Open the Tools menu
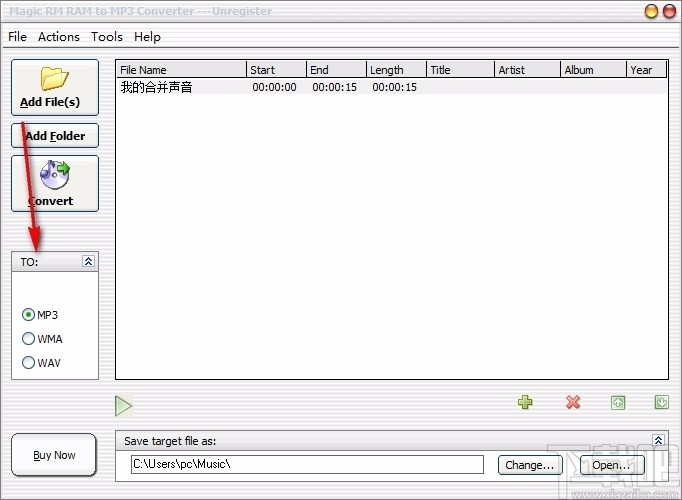682x500 pixels. pyautogui.click(x=107, y=37)
